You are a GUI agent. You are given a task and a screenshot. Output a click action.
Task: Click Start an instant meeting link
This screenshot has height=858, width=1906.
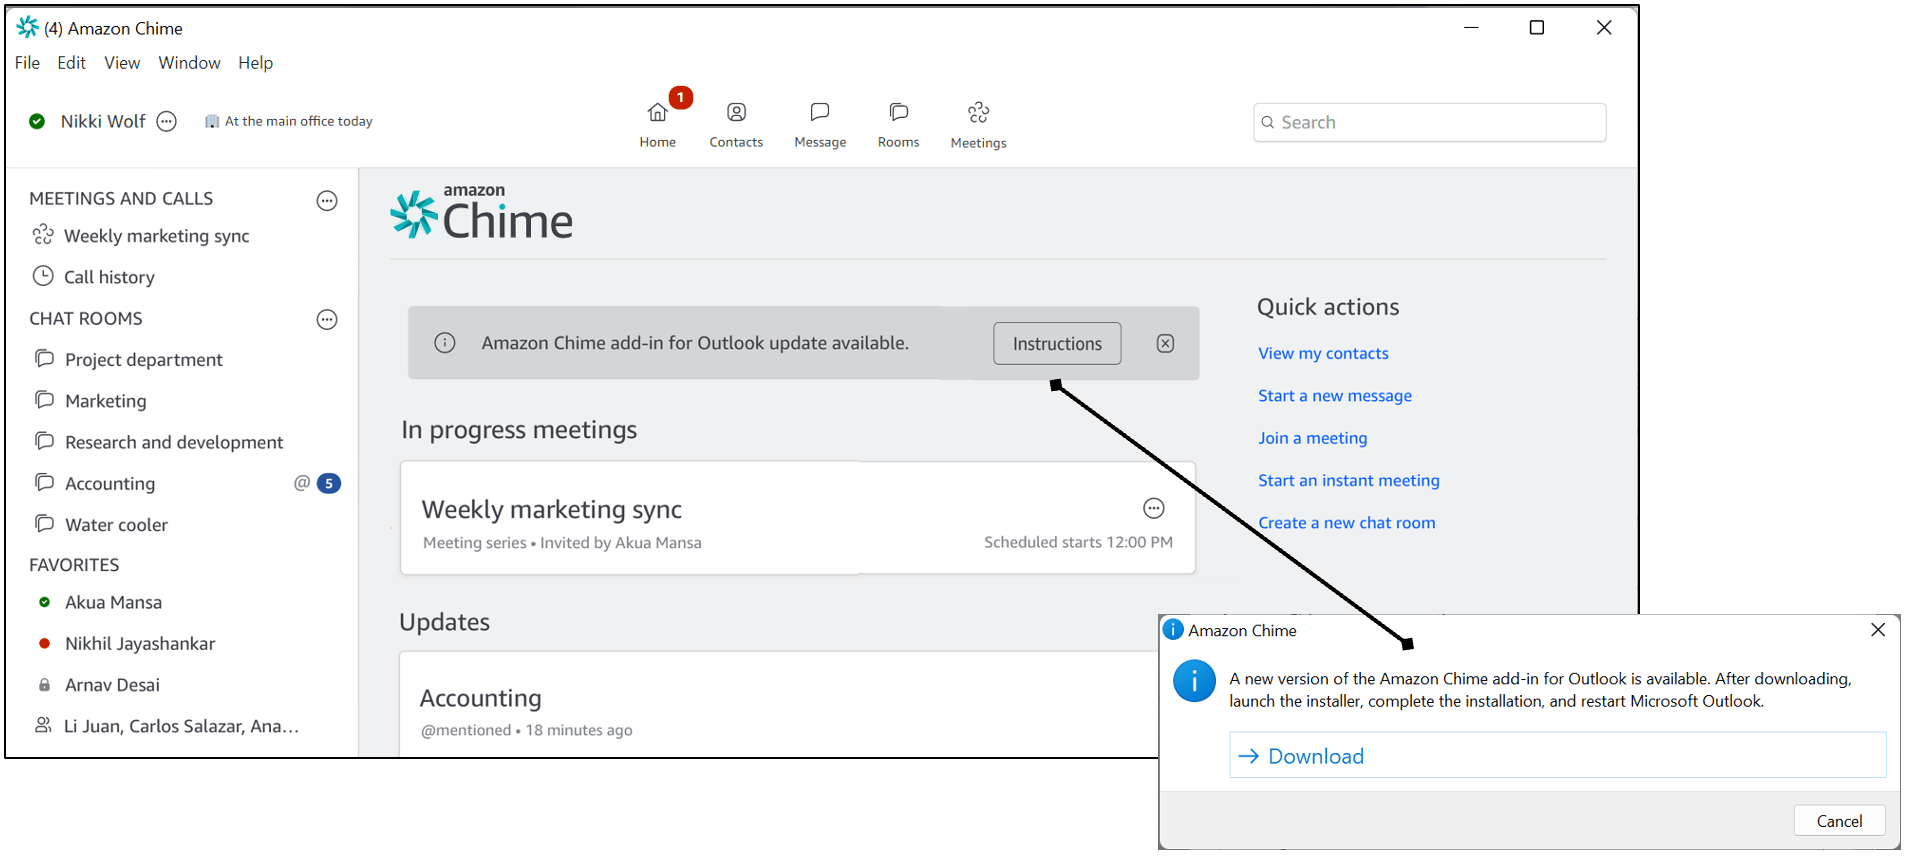1349,480
